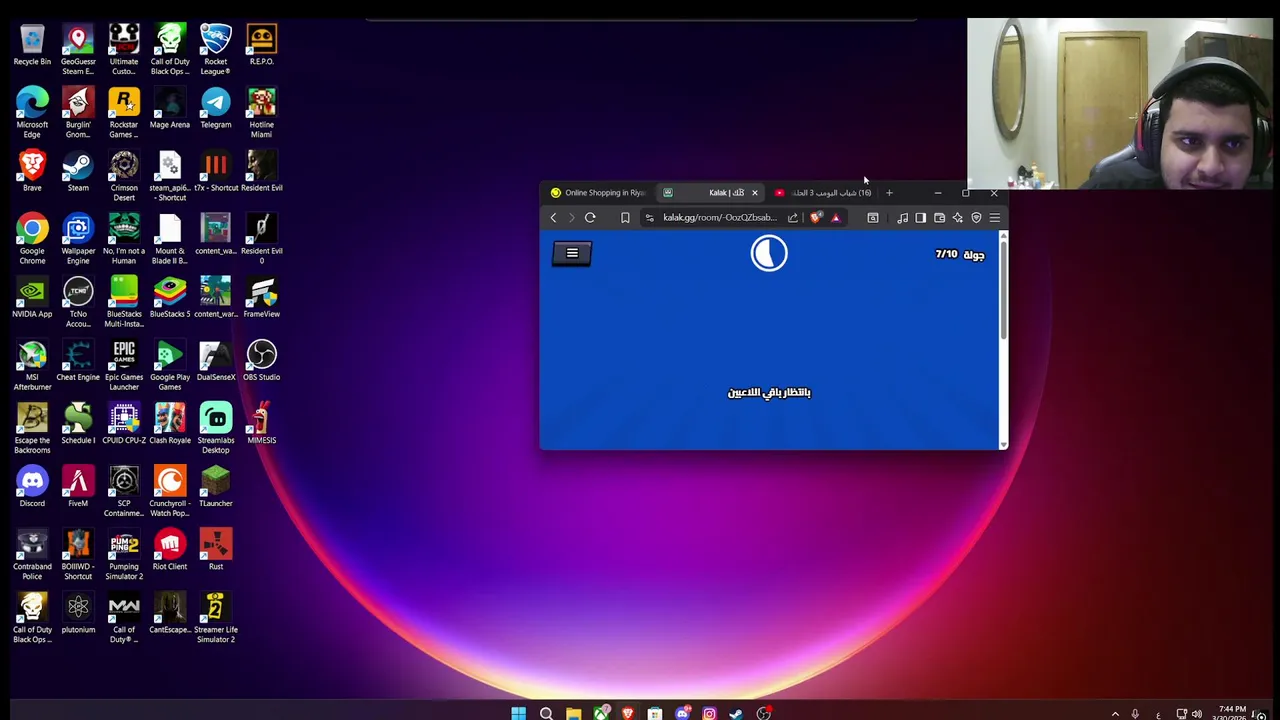Open the Windows Start menu
This screenshot has height=720, width=1280.
[518, 713]
